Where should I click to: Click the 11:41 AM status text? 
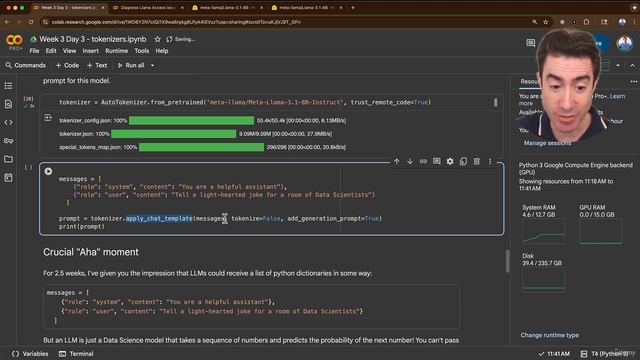558,354
